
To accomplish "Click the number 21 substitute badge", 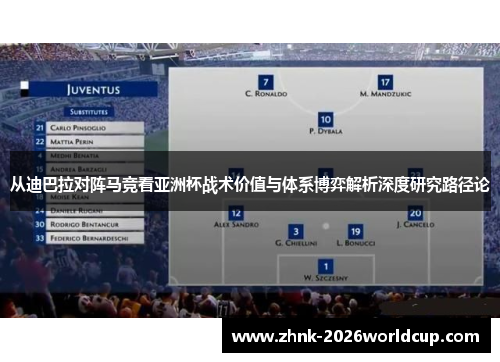I will coord(40,128).
